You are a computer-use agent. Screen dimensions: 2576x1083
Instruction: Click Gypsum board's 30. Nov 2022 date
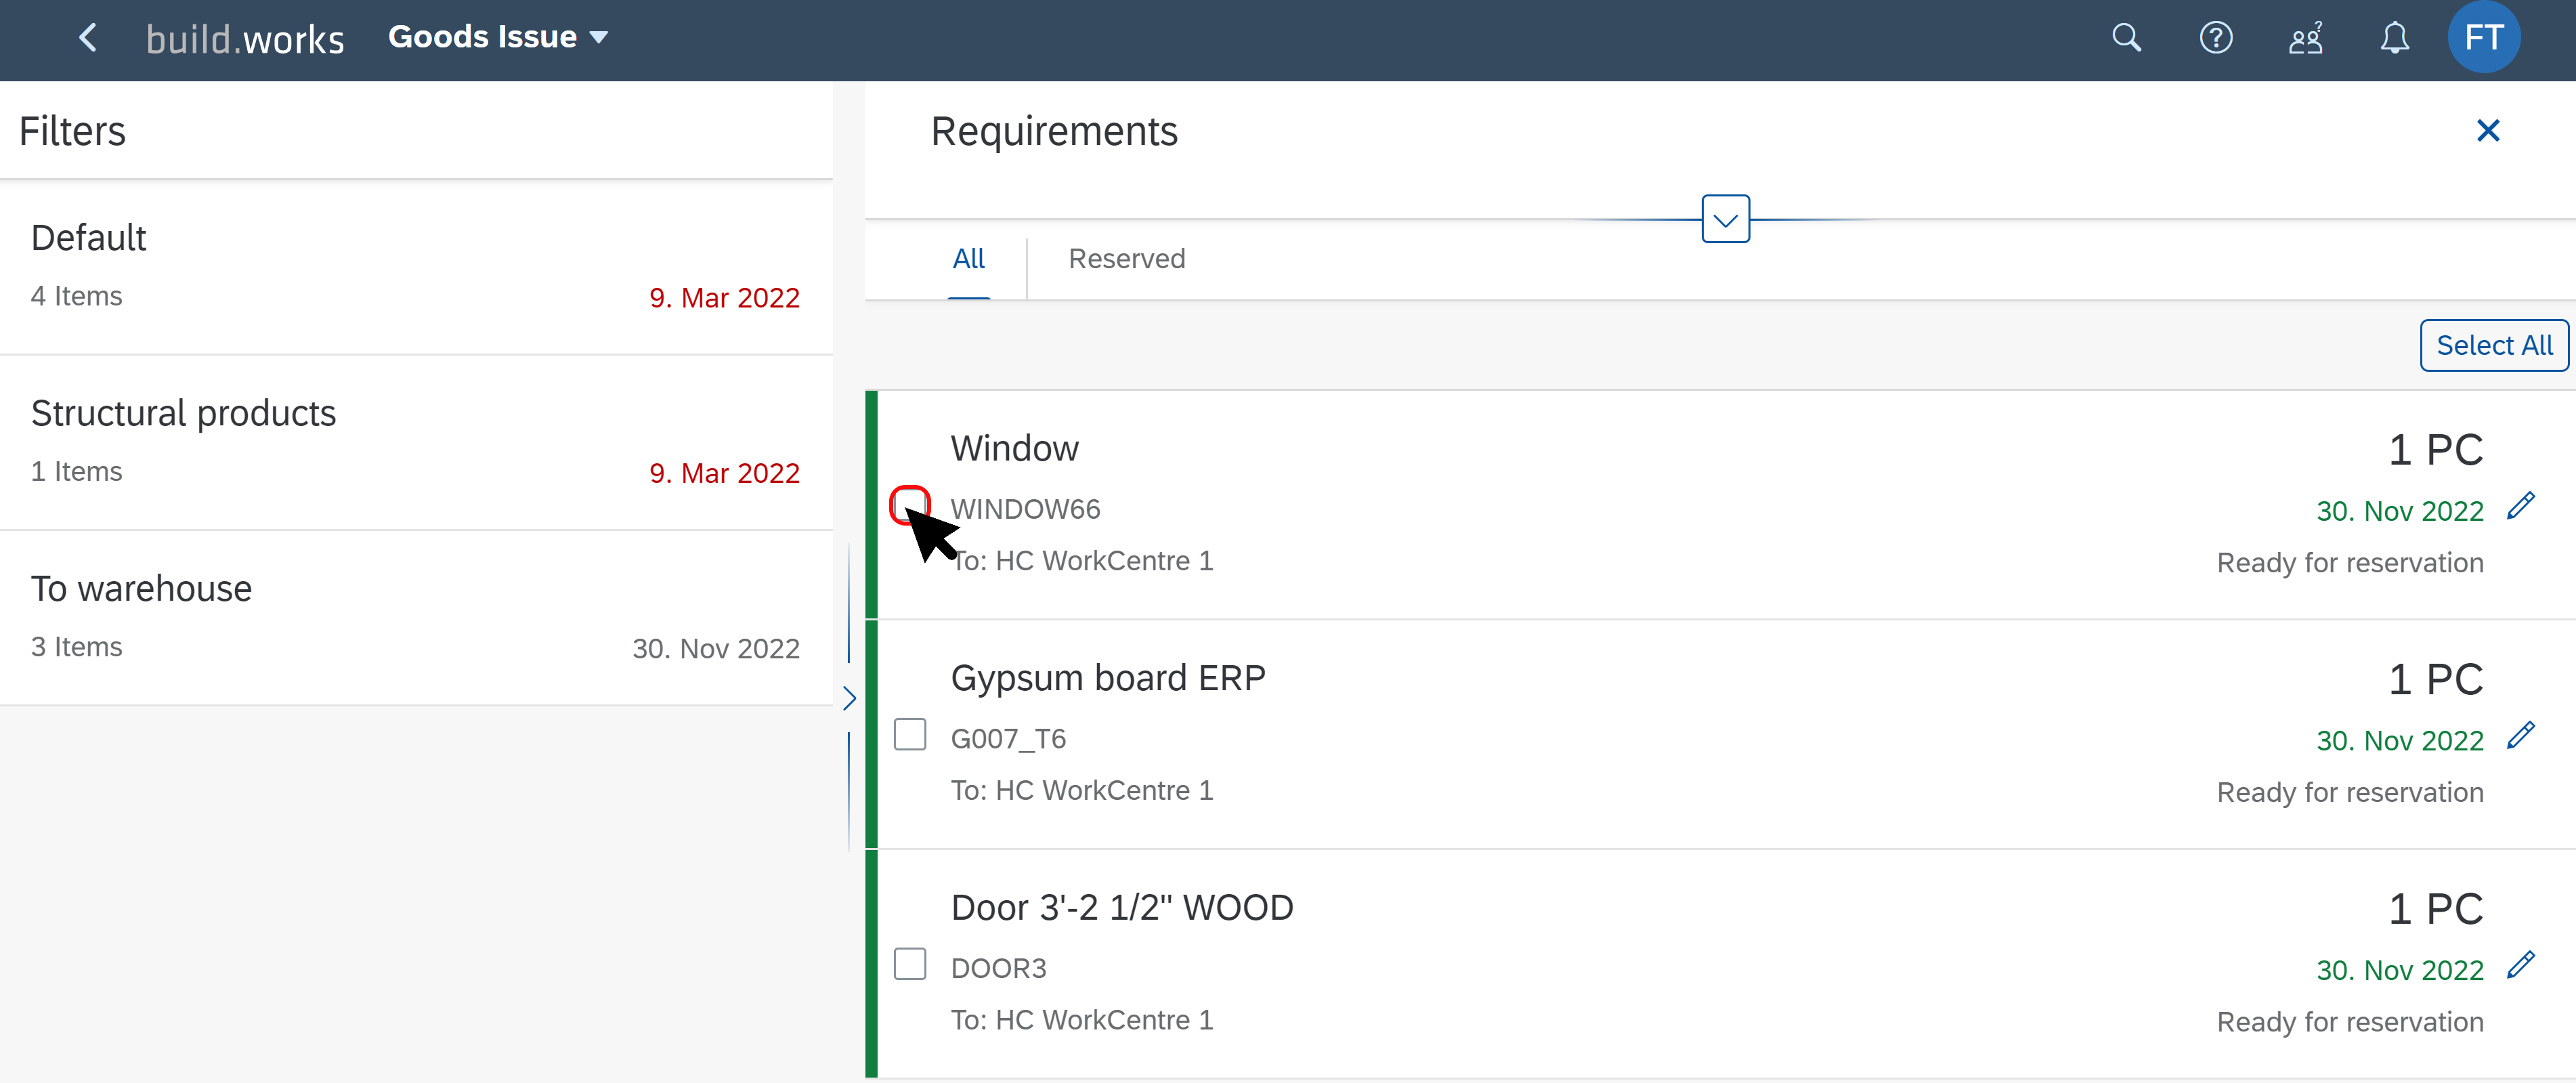(x=2400, y=742)
